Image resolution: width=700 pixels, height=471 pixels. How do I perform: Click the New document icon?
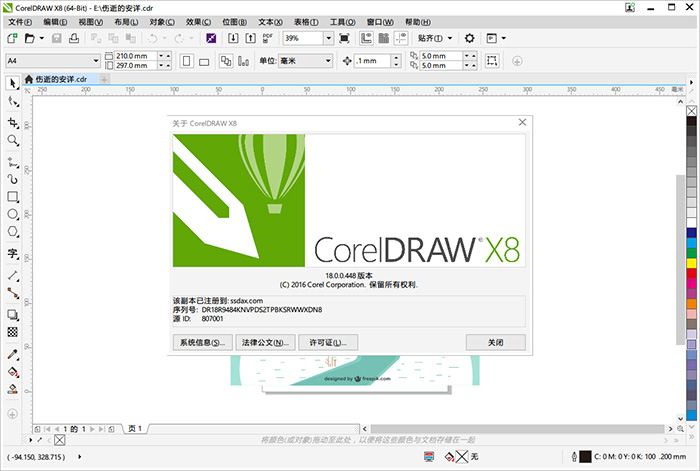[x=12, y=38]
